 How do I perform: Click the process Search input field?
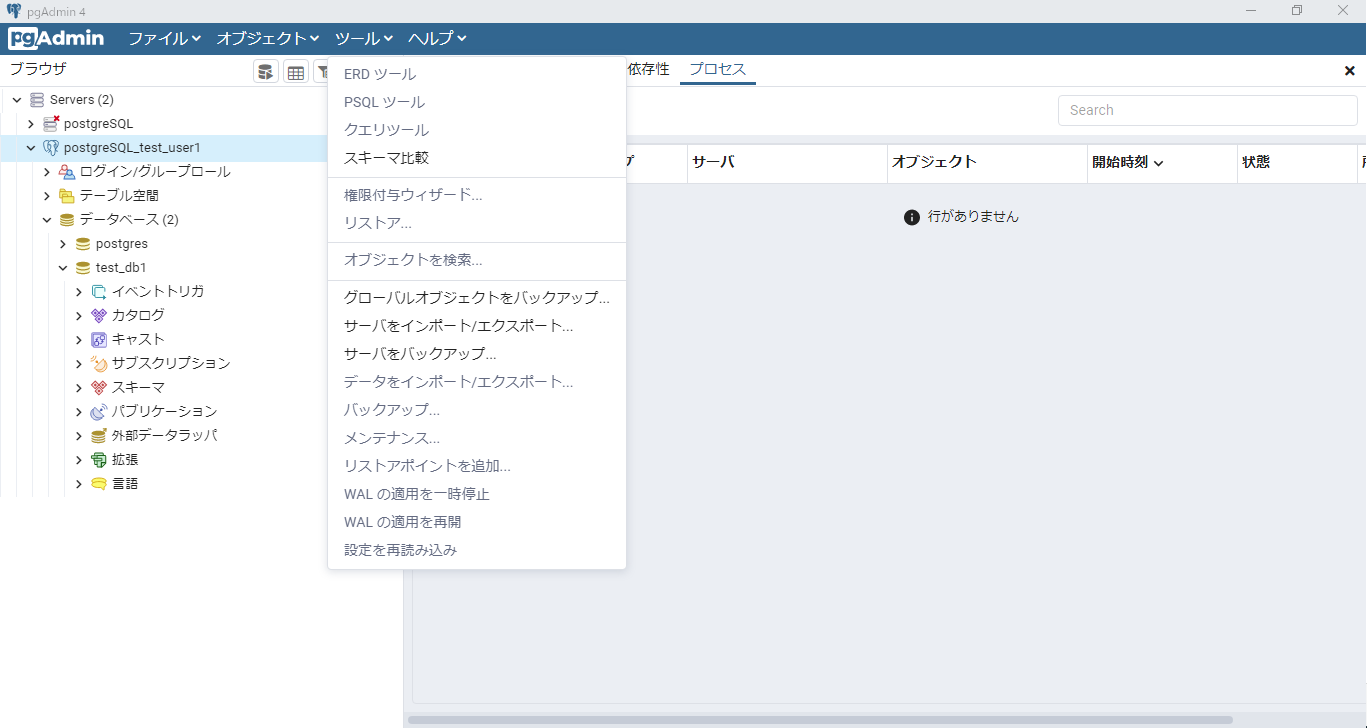[x=1207, y=110]
